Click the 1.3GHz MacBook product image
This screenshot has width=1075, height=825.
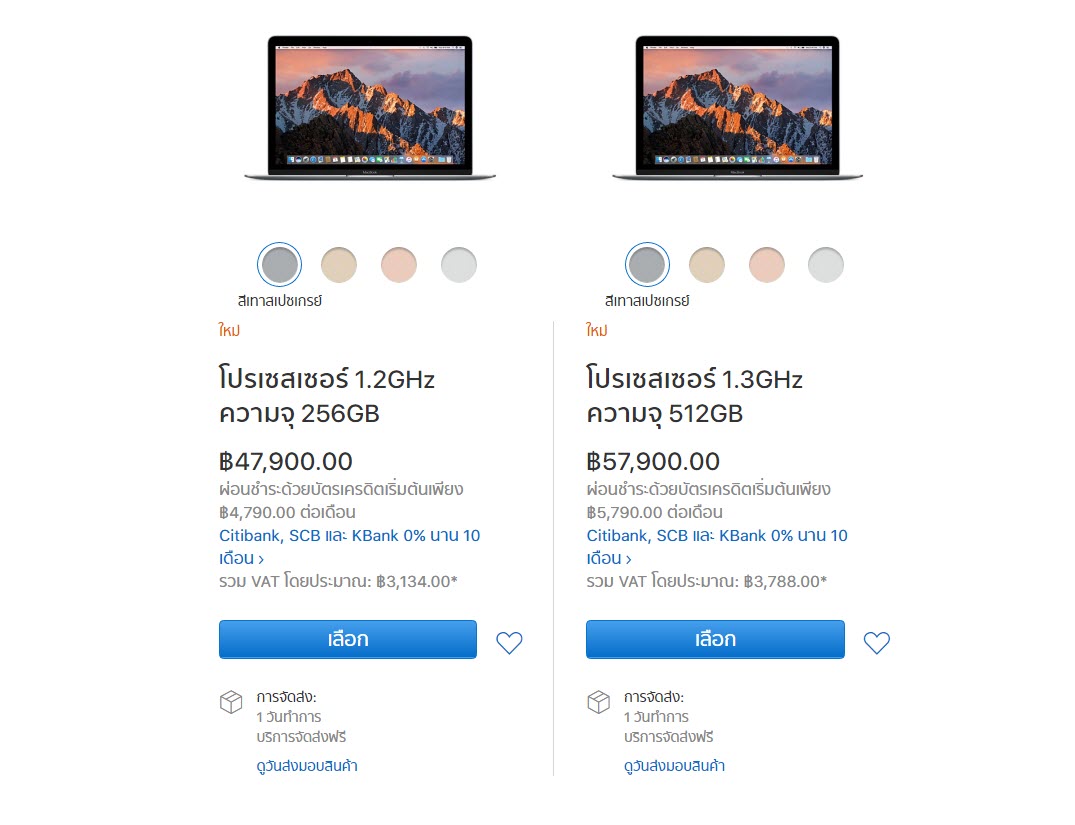pyautogui.click(x=737, y=108)
